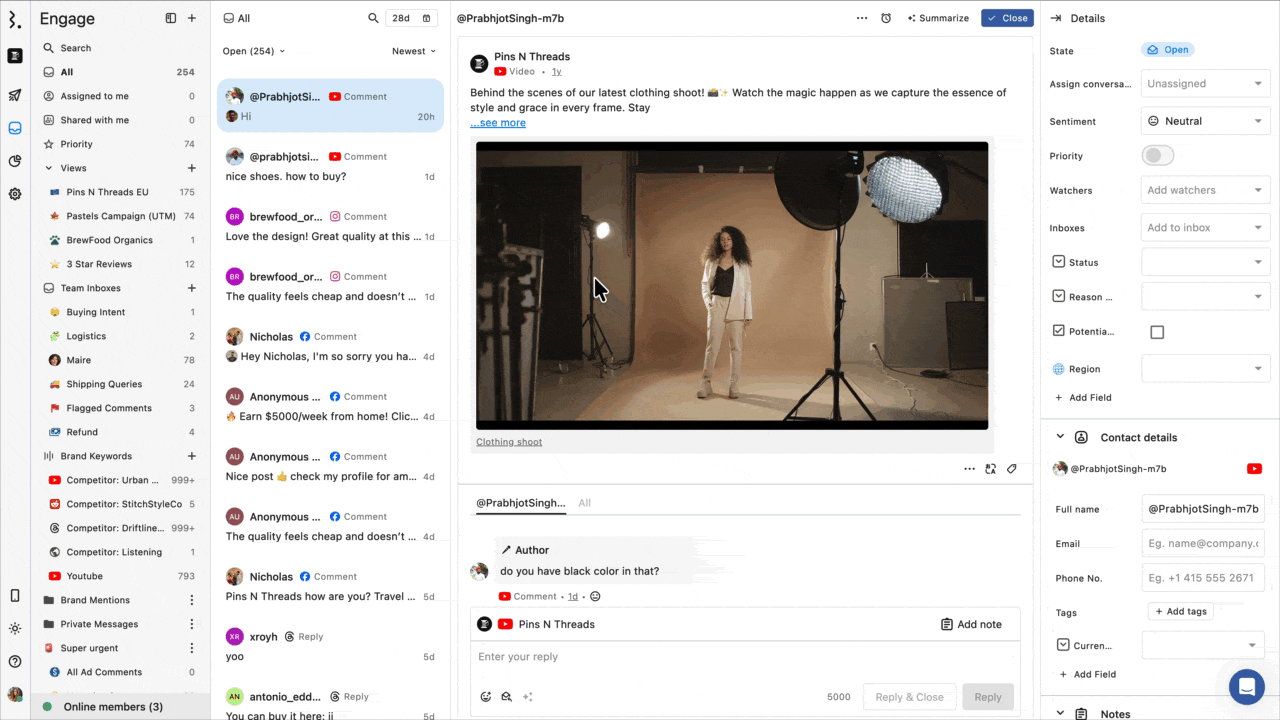
Task: Open the Newest sort dropdown
Action: pos(414,51)
